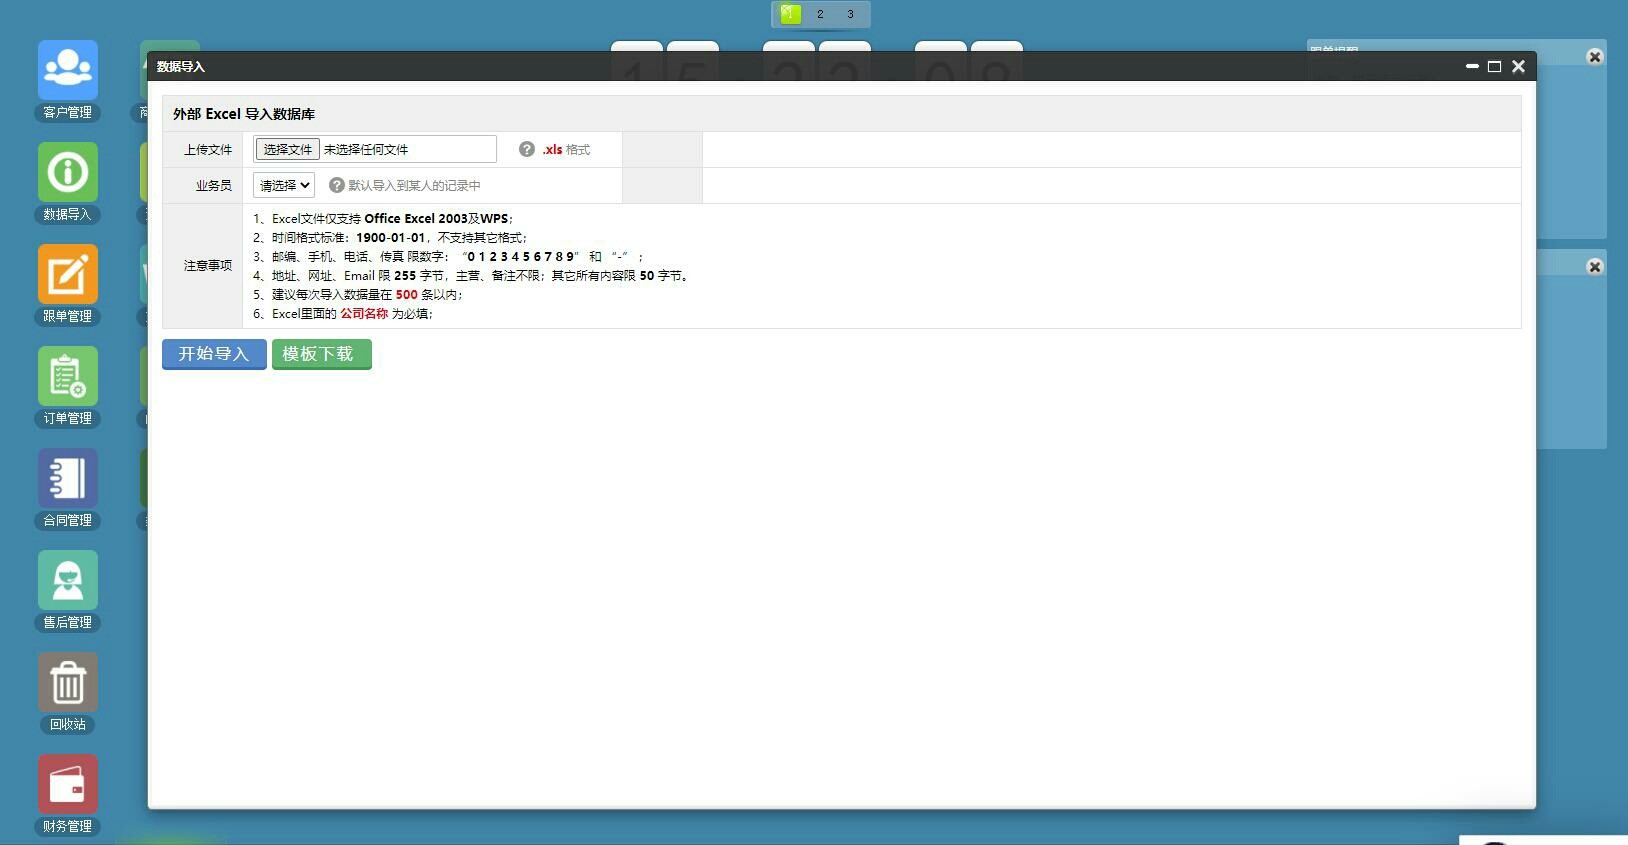The height and width of the screenshot is (845, 1628).
Task: Click the 开始导入 button
Action: [x=214, y=354]
